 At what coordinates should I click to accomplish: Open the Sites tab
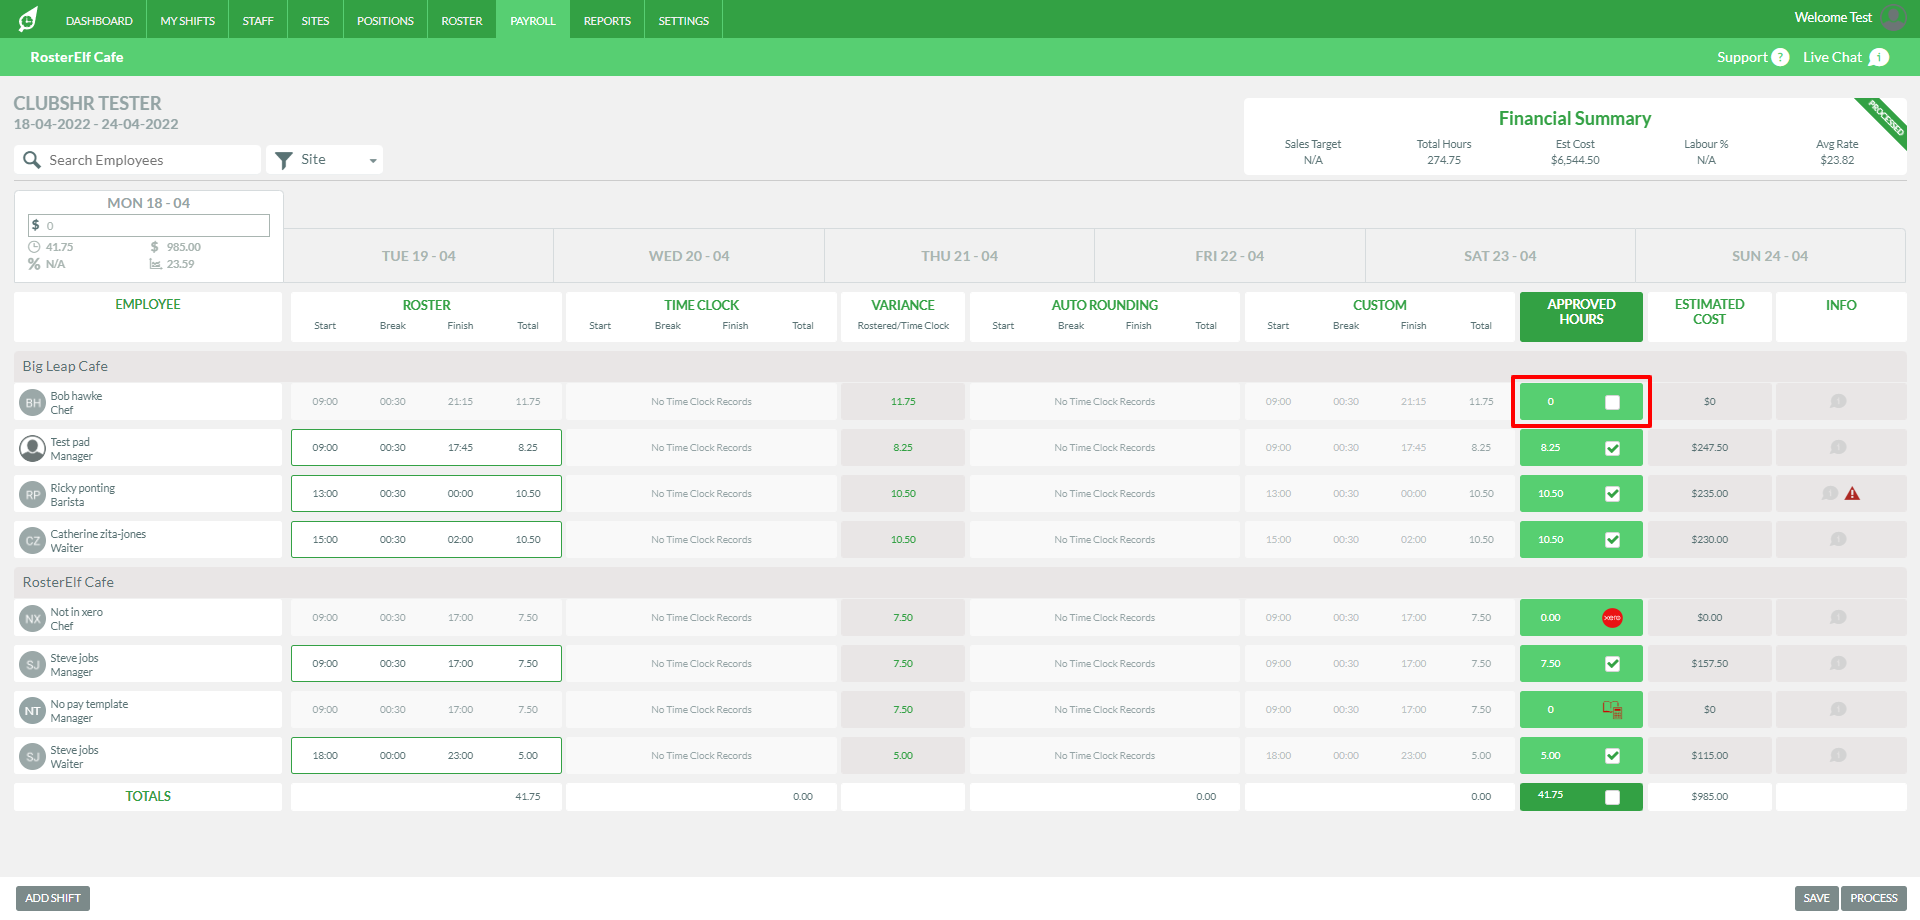point(315,20)
